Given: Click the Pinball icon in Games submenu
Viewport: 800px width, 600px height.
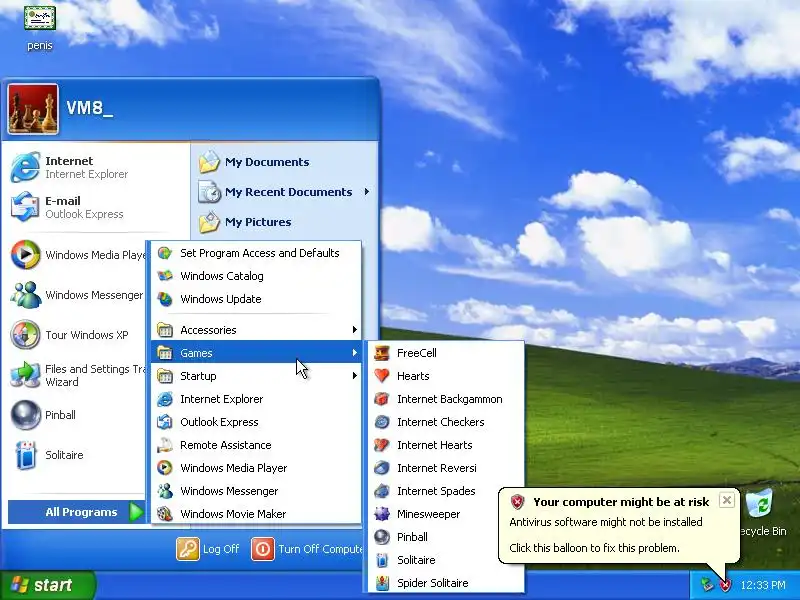Looking at the screenshot, I should tap(382, 537).
